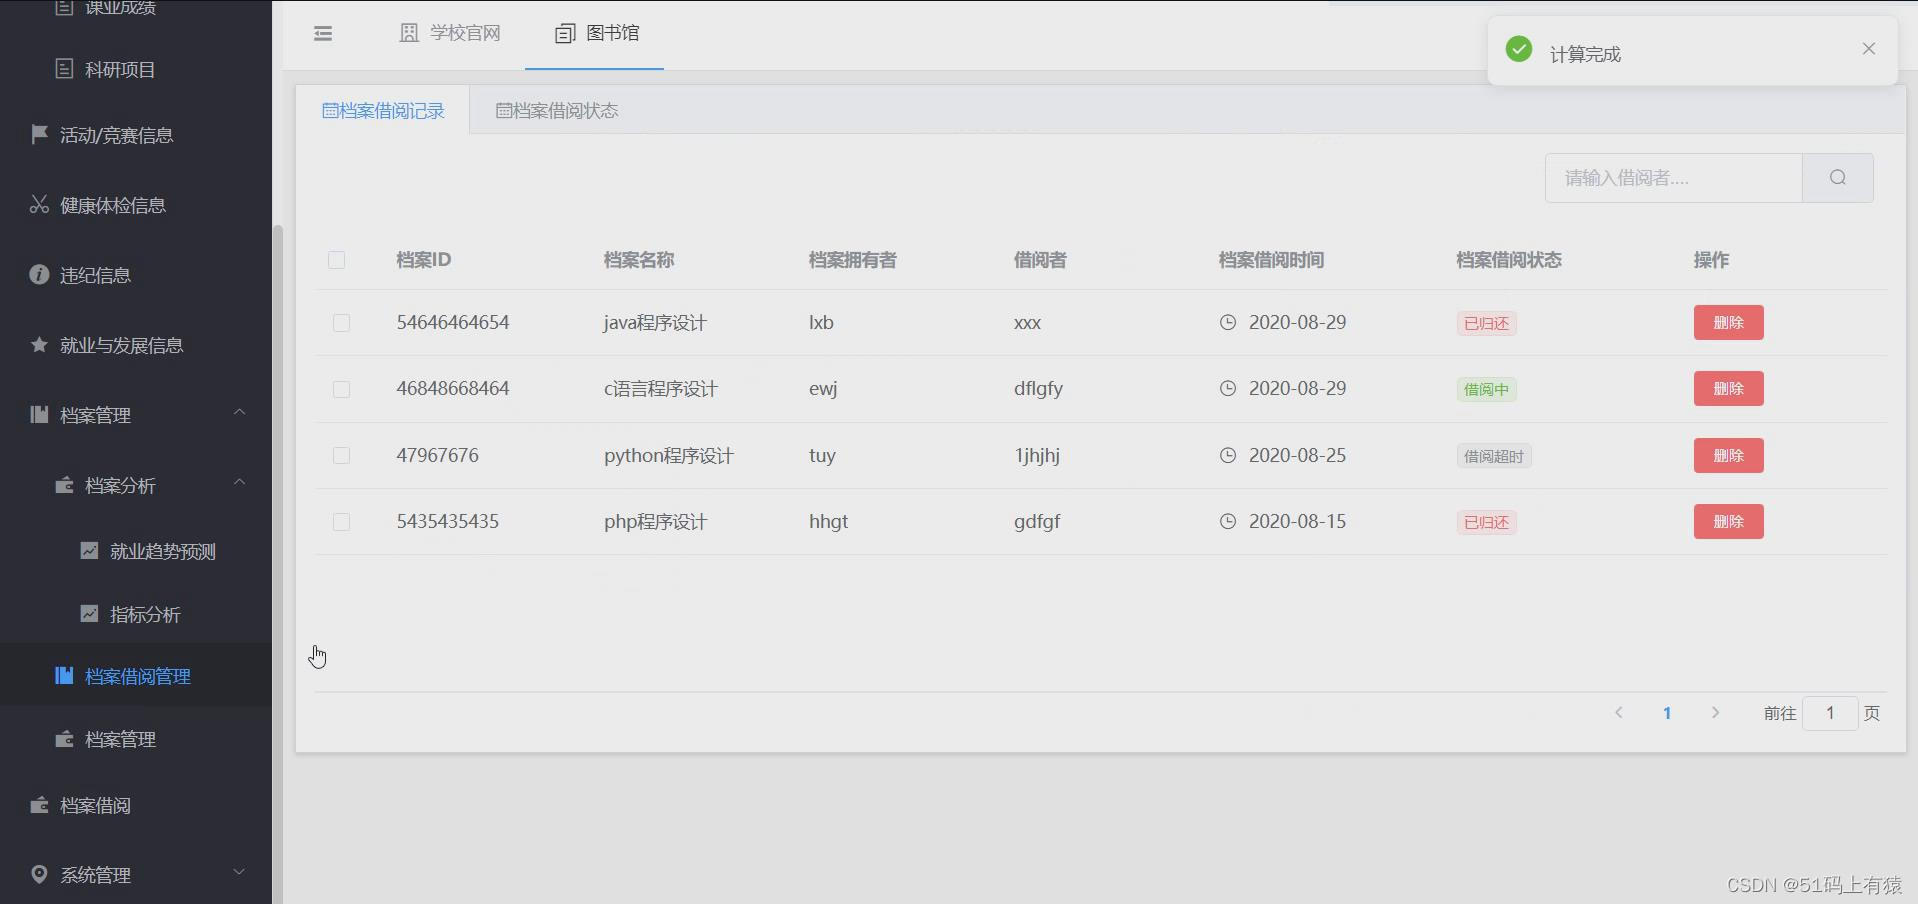Click the 活动/竞赛信息 flag icon
The height and width of the screenshot is (904, 1918).
[39, 134]
